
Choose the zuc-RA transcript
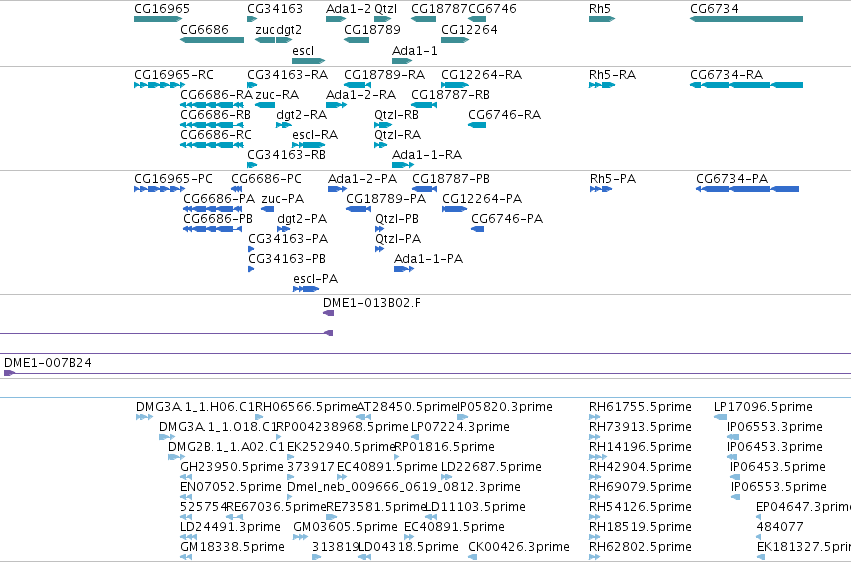265,105
